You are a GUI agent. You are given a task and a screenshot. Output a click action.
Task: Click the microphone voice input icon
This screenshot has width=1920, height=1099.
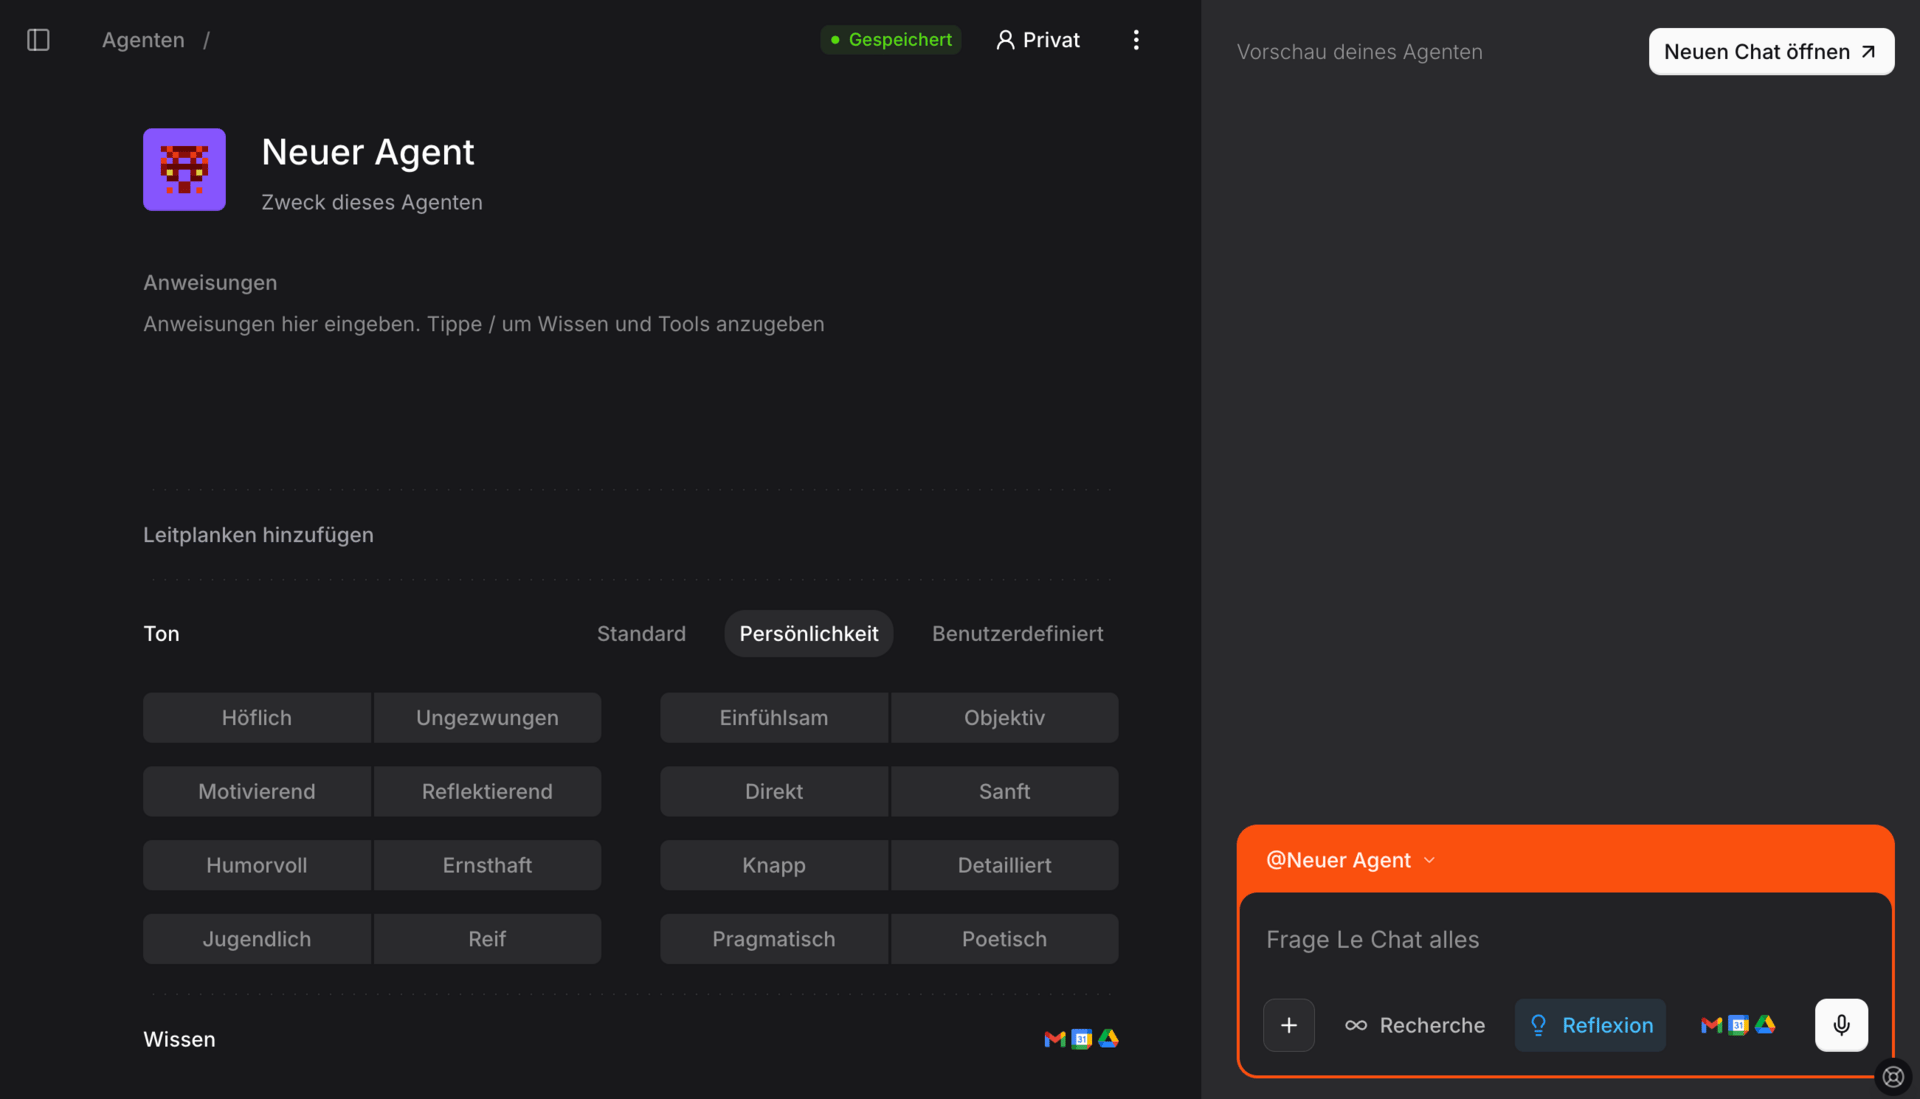coord(1841,1025)
